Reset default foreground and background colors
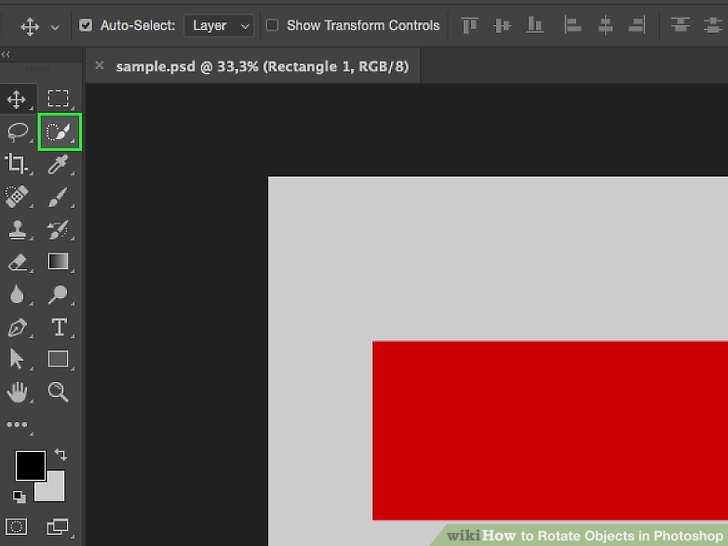Image resolution: width=728 pixels, height=546 pixels. click(x=19, y=496)
